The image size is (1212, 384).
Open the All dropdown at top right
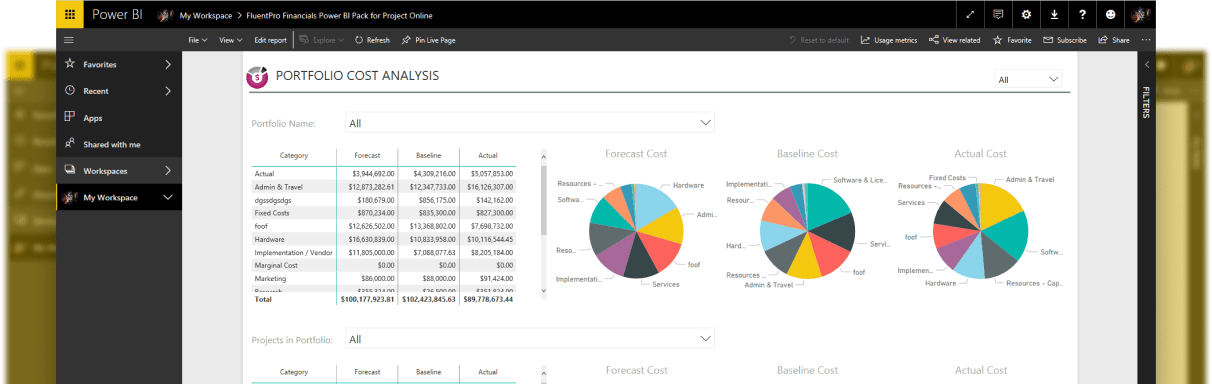pos(1028,79)
